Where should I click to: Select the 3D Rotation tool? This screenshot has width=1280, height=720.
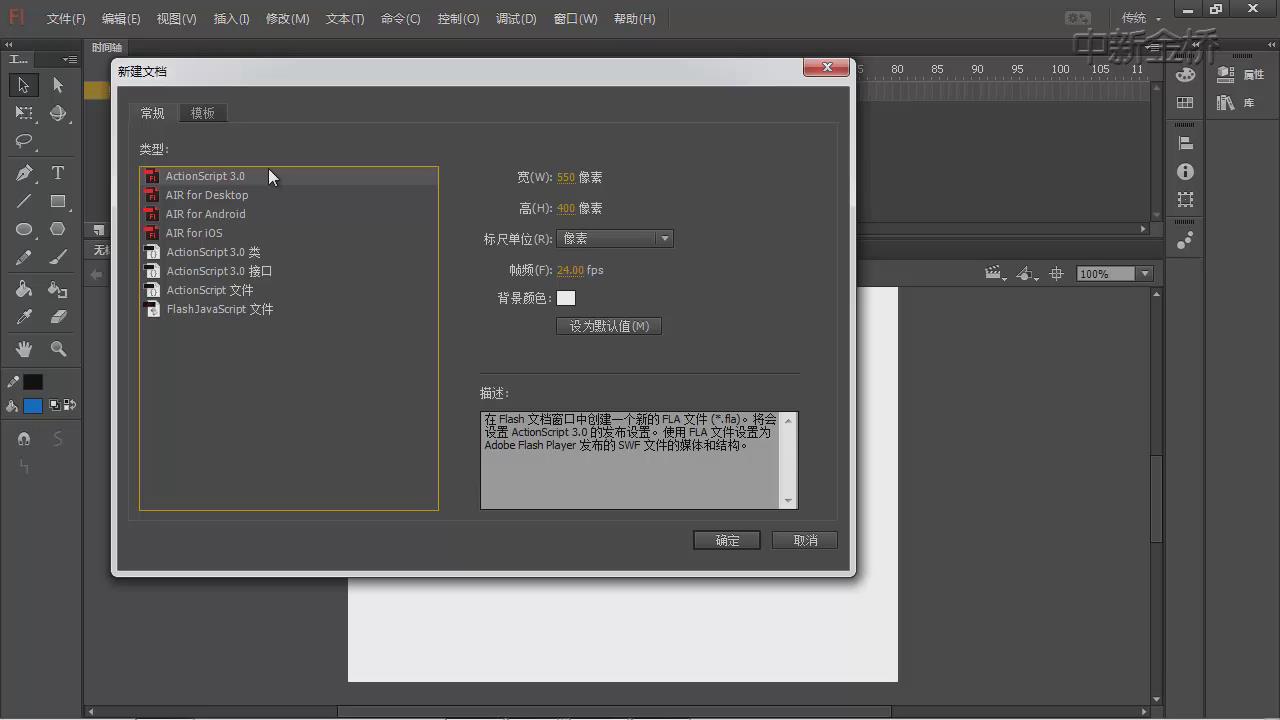58,113
